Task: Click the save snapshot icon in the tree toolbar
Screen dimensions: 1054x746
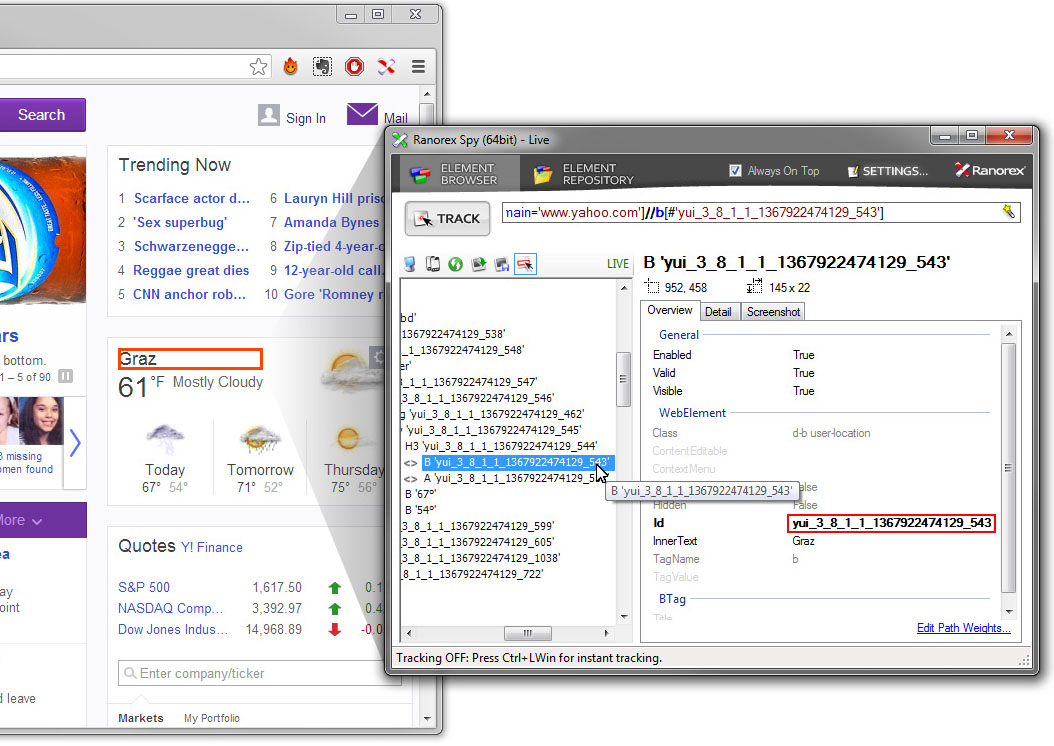Action: point(501,264)
